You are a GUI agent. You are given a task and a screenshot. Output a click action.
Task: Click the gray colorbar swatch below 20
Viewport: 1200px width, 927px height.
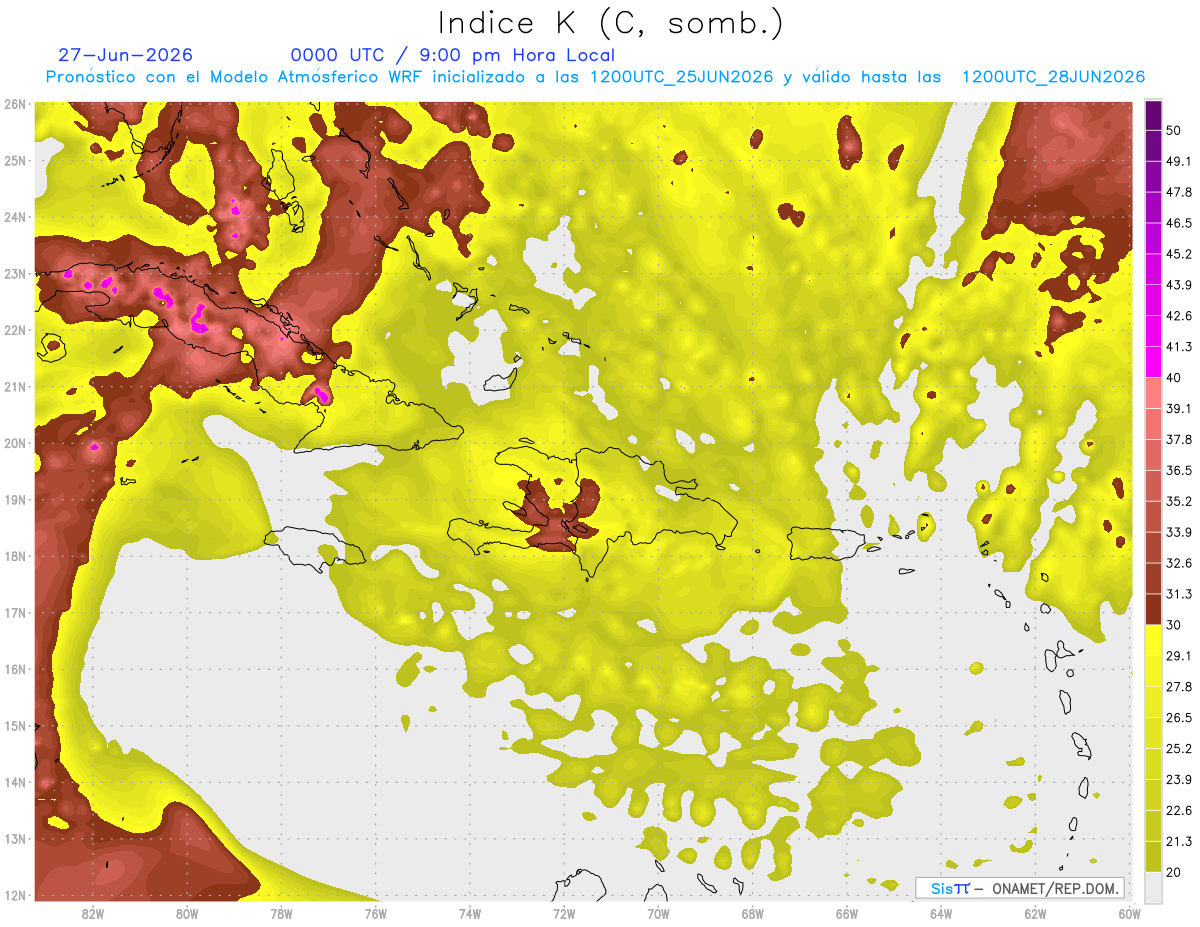point(1153,887)
